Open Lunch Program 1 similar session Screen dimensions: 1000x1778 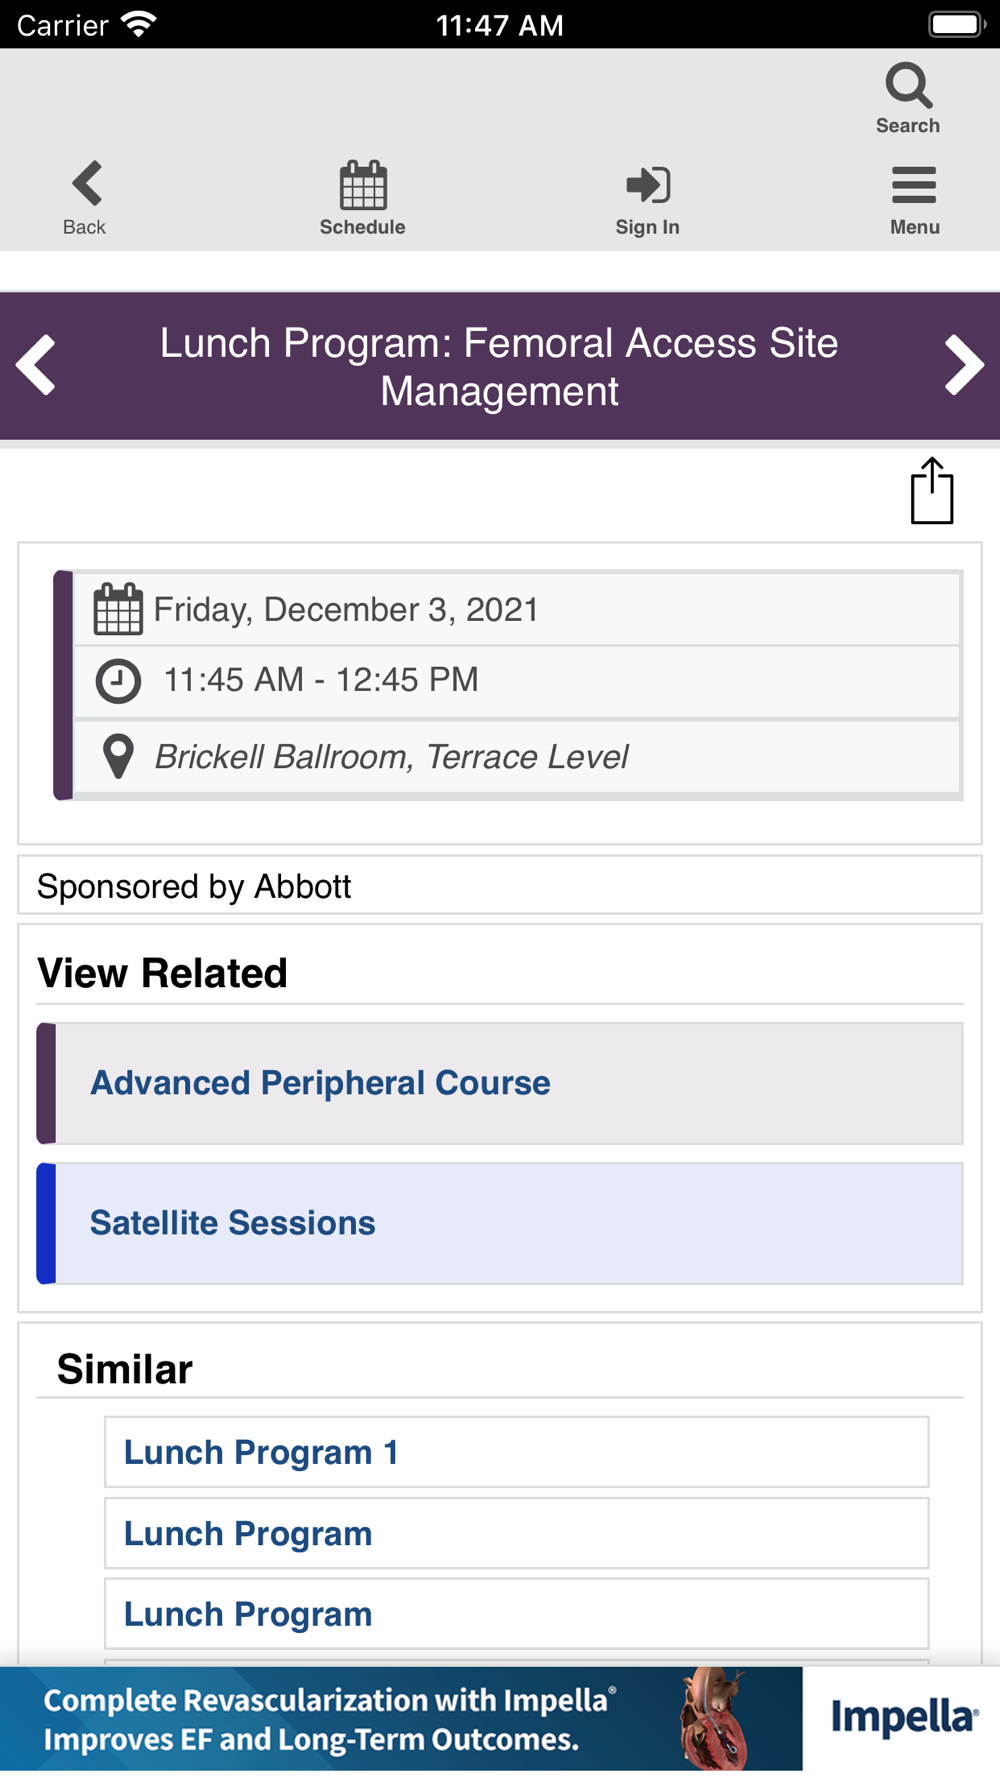click(262, 1452)
